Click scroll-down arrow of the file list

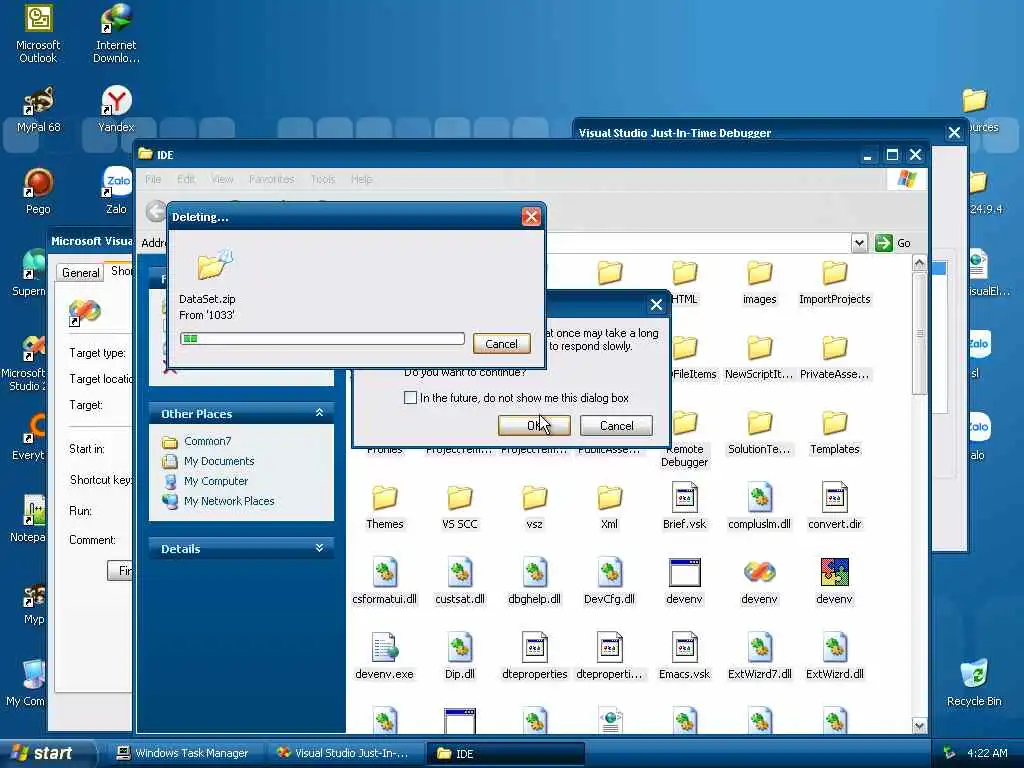pyautogui.click(x=919, y=725)
